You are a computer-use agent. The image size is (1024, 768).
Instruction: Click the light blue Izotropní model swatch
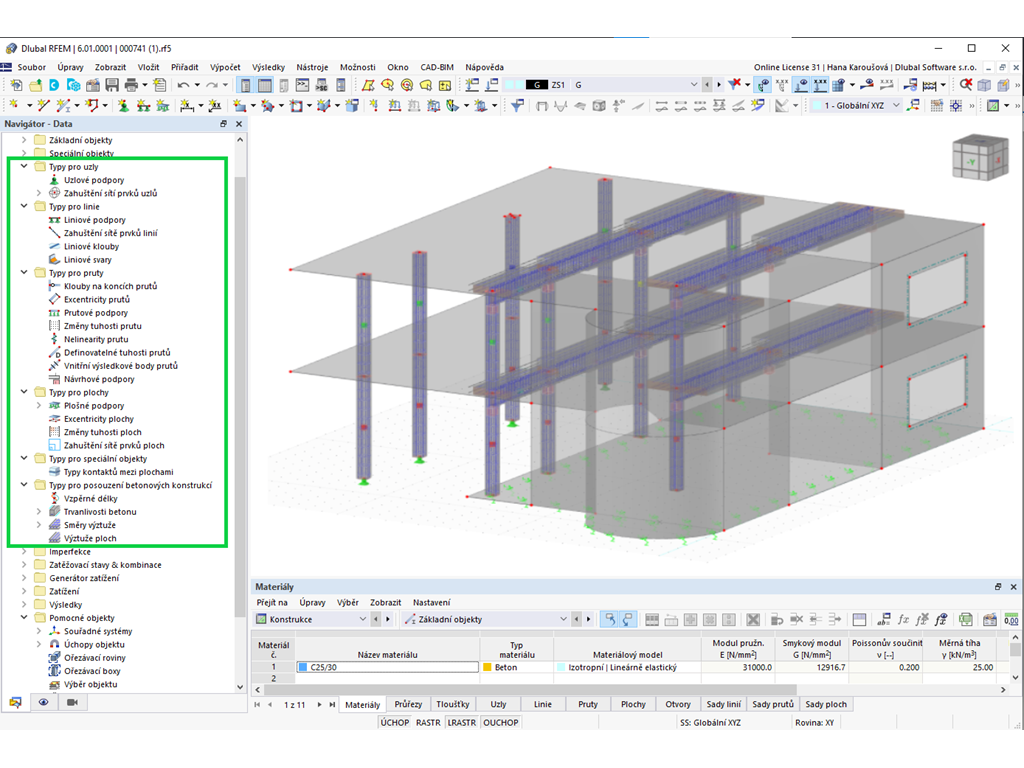point(561,667)
